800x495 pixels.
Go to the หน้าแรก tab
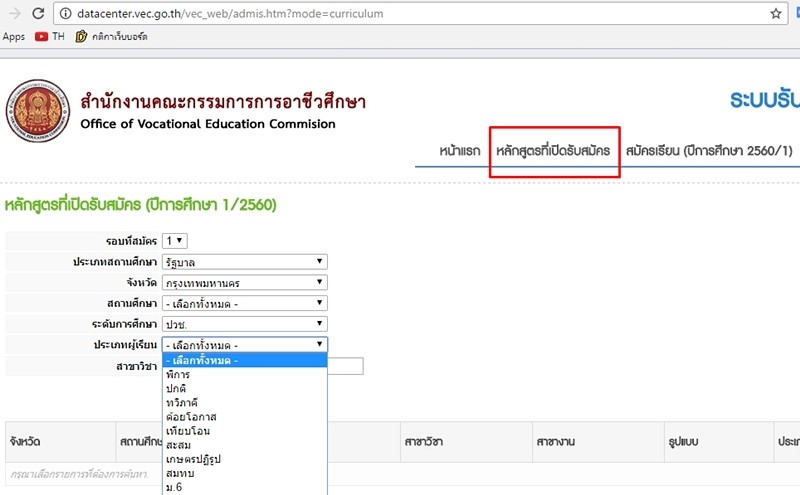(459, 151)
